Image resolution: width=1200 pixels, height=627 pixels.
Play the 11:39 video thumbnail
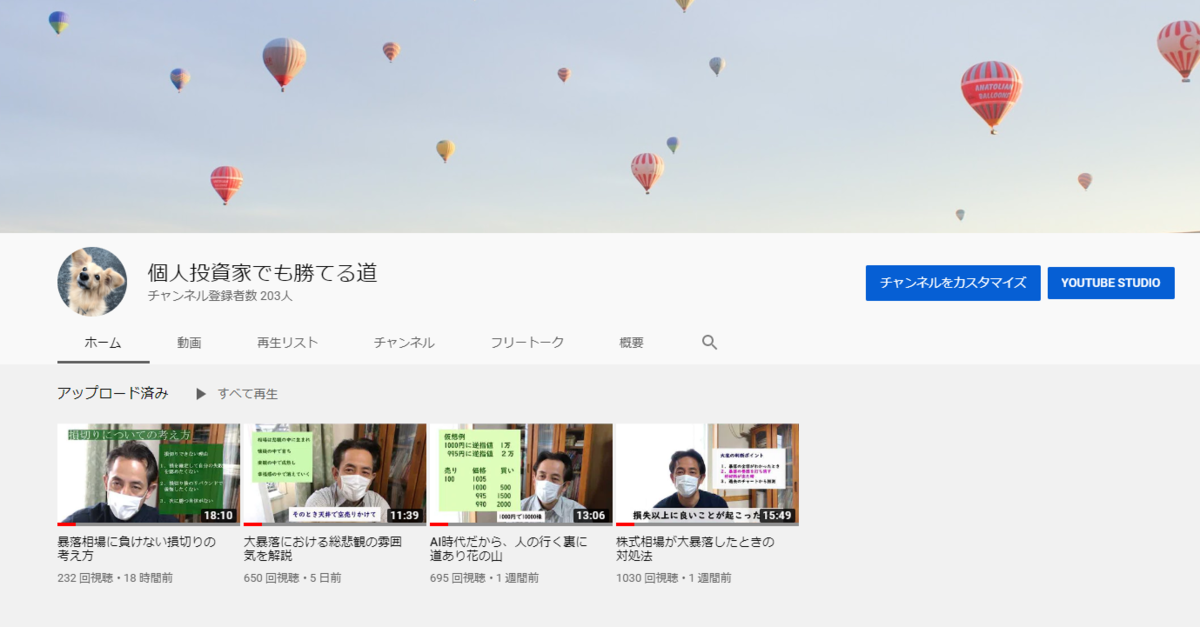[x=335, y=474]
